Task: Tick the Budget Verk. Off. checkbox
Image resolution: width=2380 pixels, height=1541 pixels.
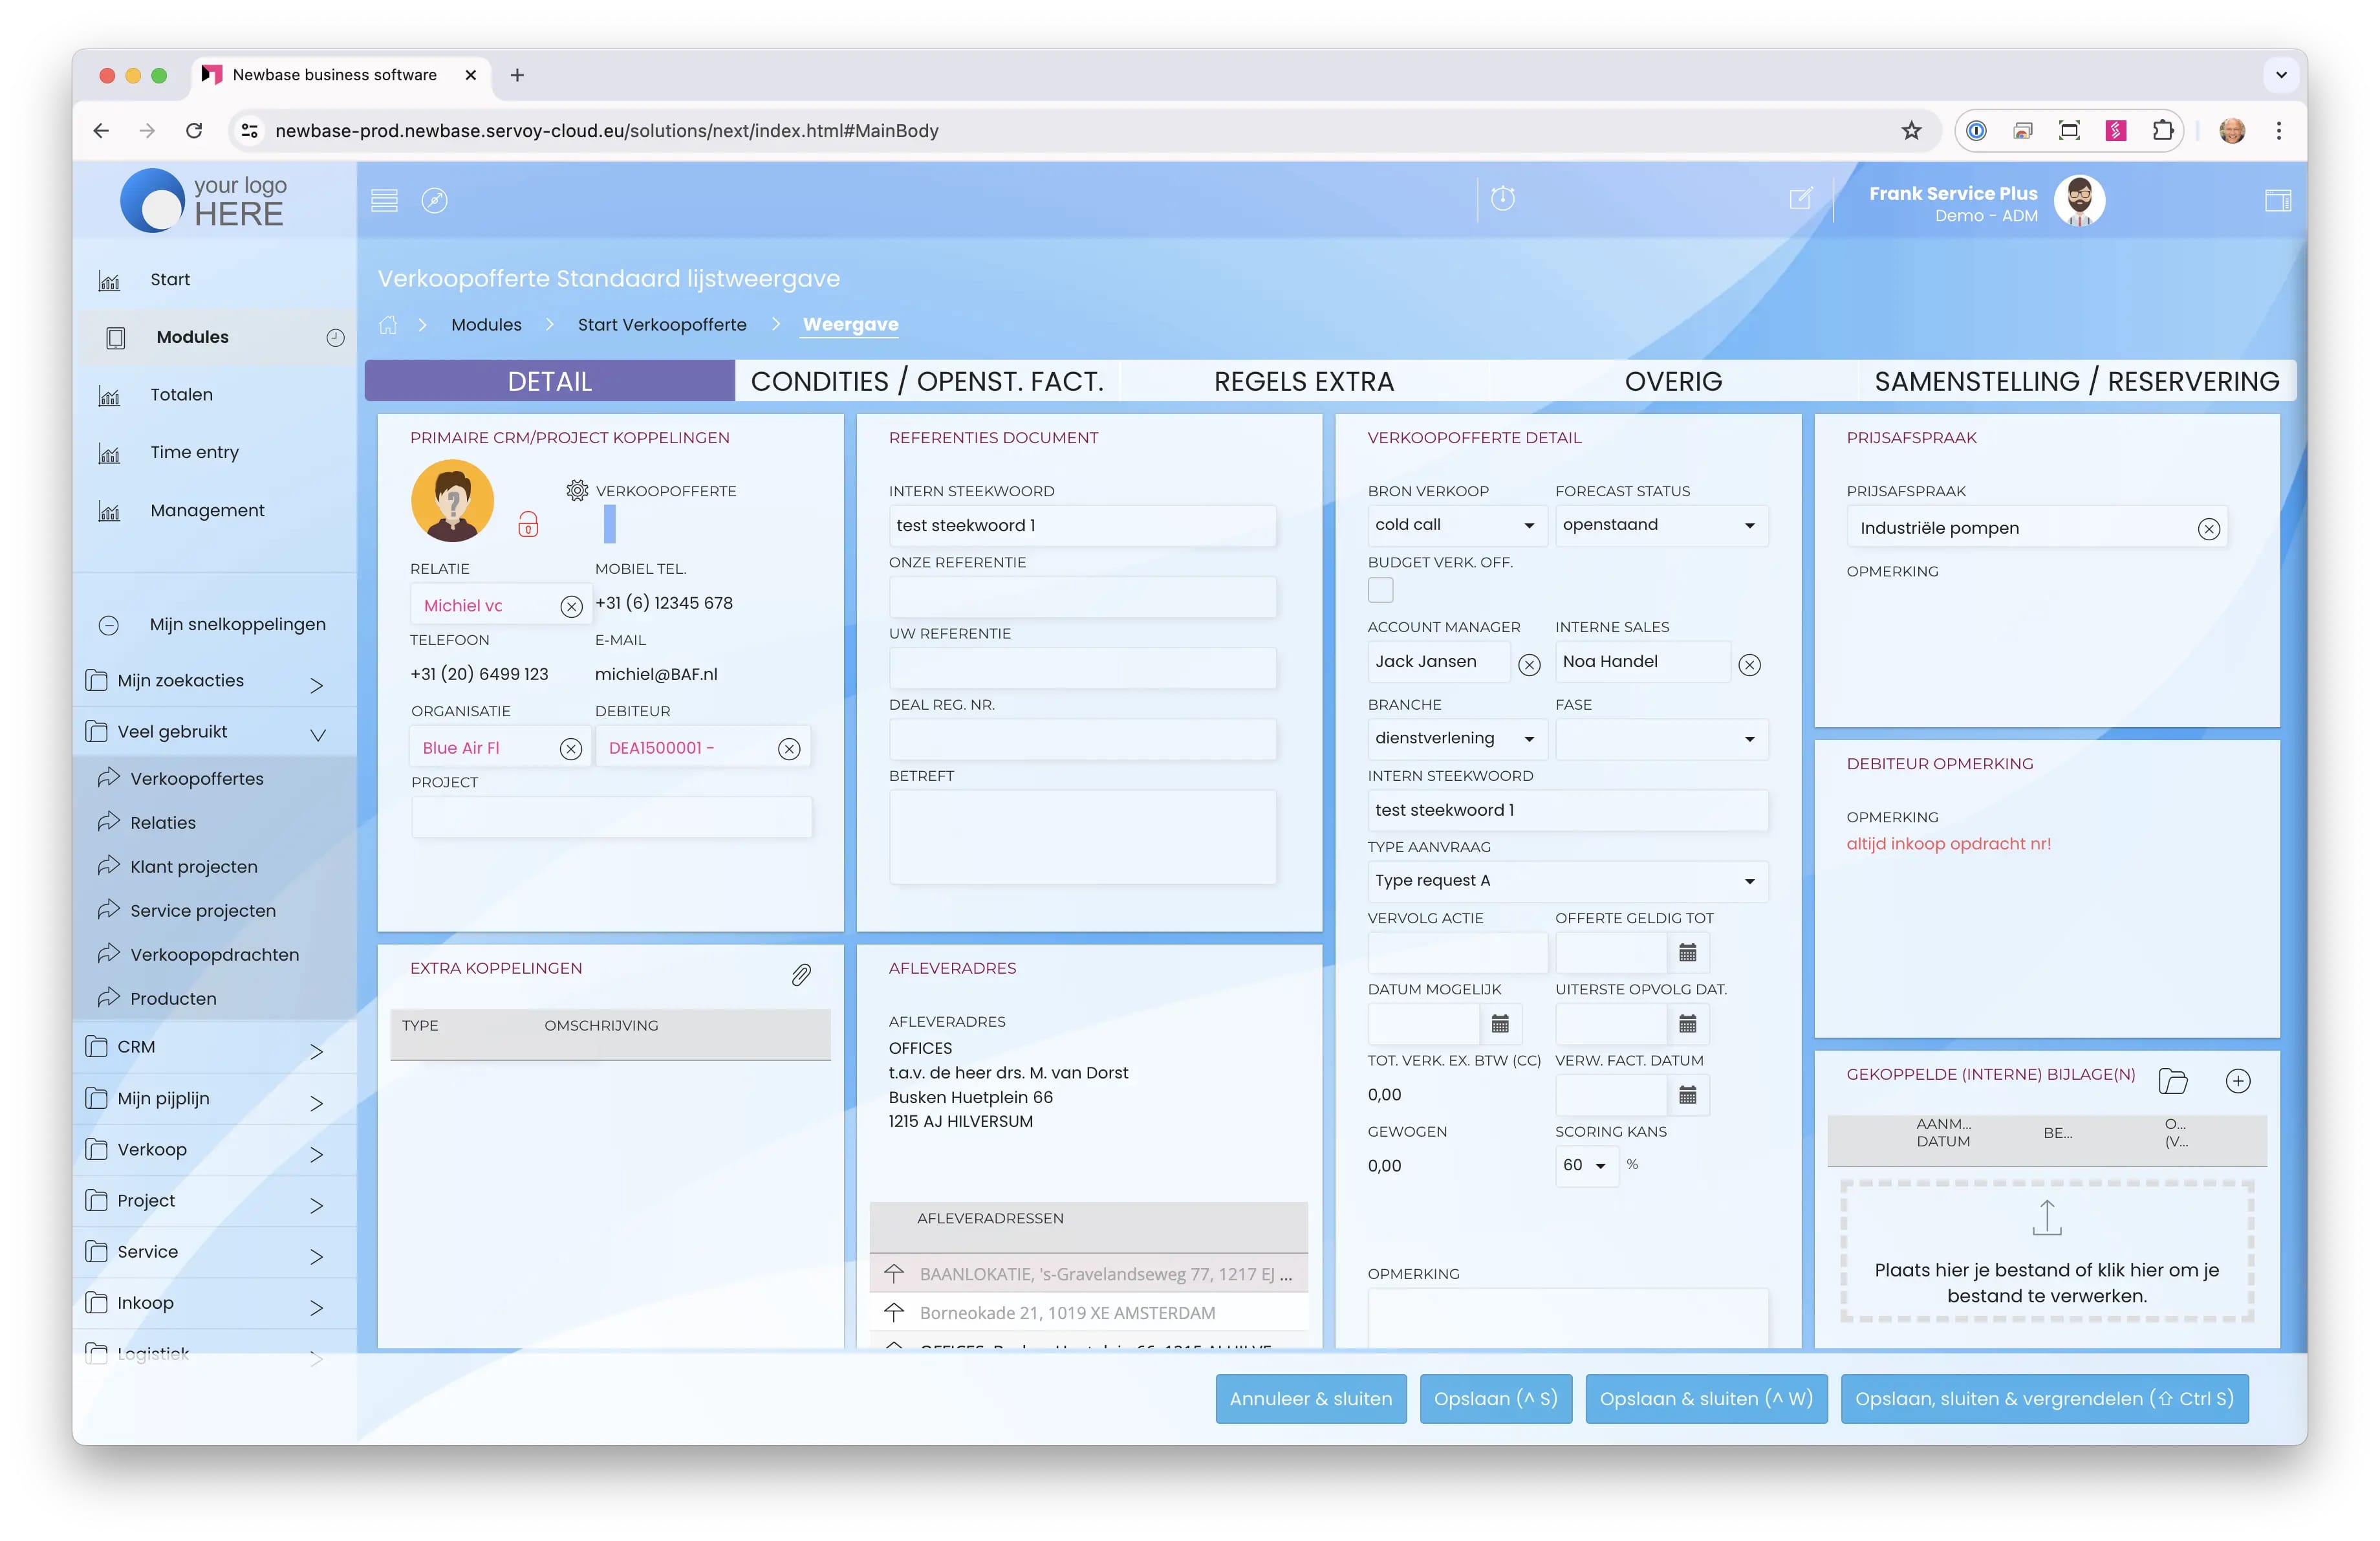Action: click(1381, 591)
